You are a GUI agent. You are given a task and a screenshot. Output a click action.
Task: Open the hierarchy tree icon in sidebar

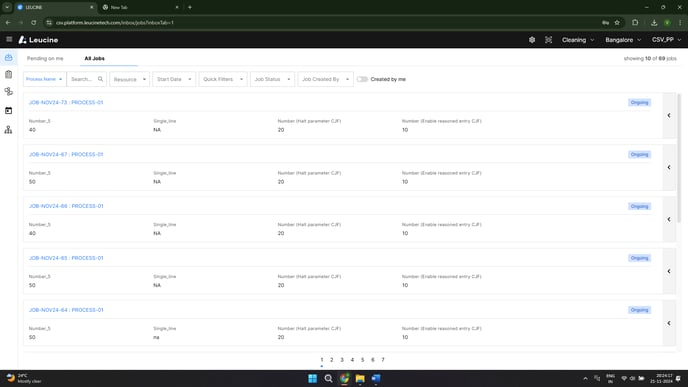(x=8, y=129)
